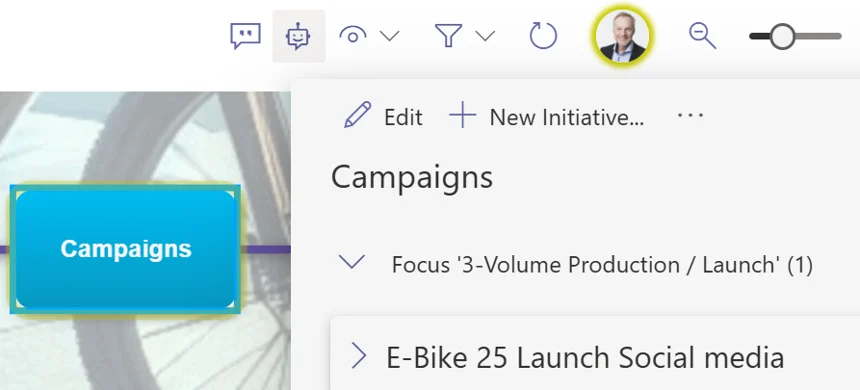This screenshot has height=390, width=860.
Task: Click the 'E-Bike 25 Launch Social media' title
Action: click(x=585, y=357)
